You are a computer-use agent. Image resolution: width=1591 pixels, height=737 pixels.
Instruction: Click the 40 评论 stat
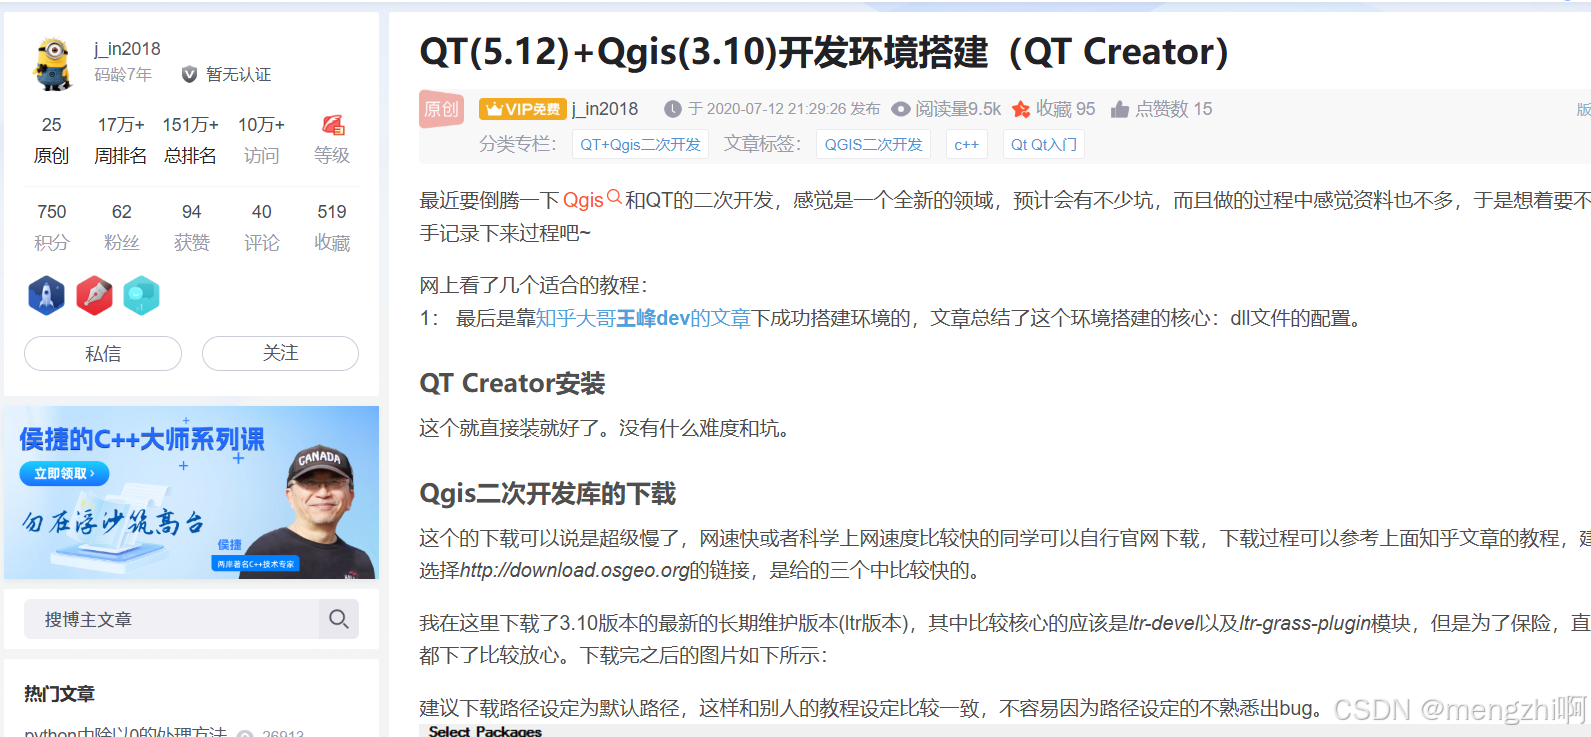click(262, 227)
